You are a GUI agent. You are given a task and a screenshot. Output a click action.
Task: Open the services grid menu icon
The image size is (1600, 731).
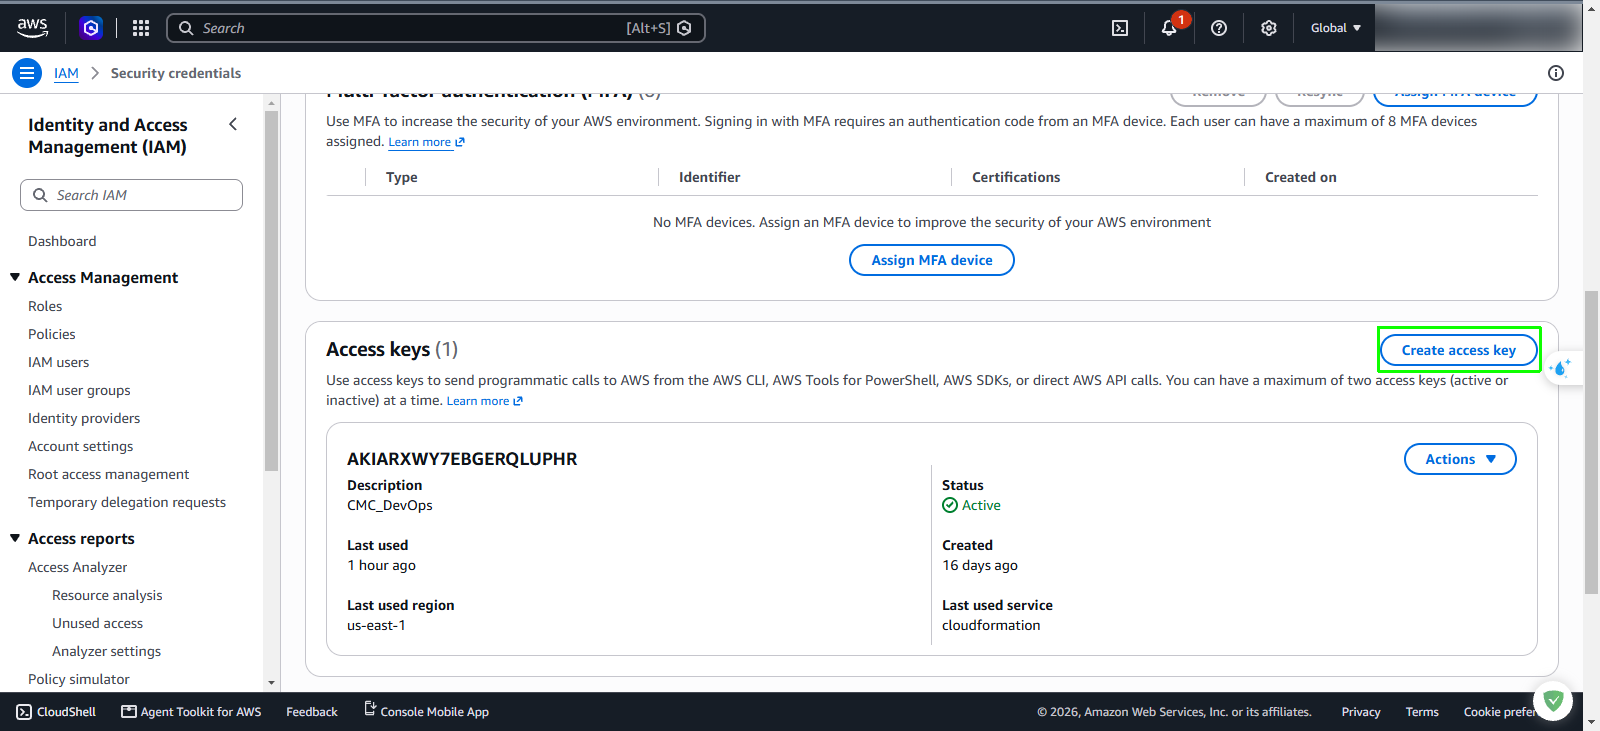[x=141, y=28]
